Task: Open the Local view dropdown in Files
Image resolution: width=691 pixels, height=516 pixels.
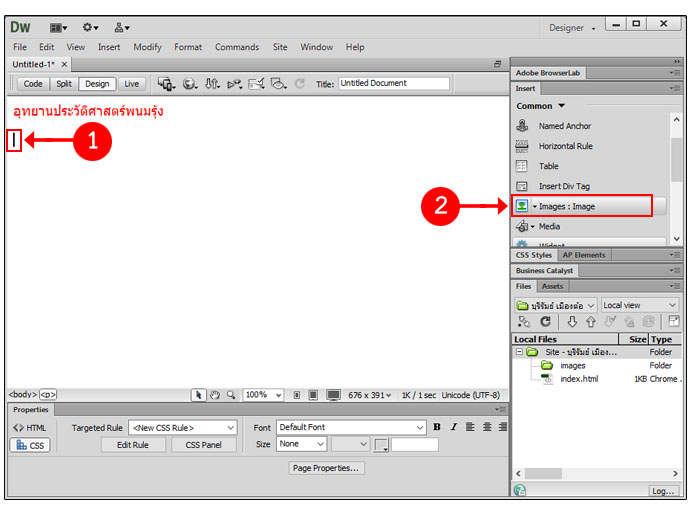Action: coord(640,305)
